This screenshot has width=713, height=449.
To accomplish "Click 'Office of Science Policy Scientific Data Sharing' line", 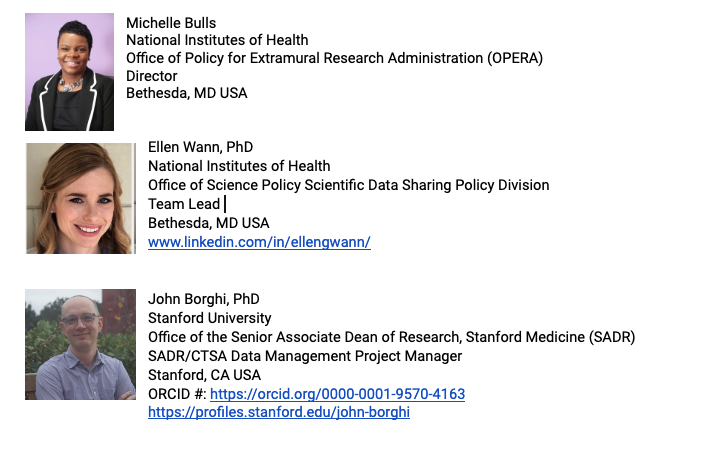I will click(349, 185).
